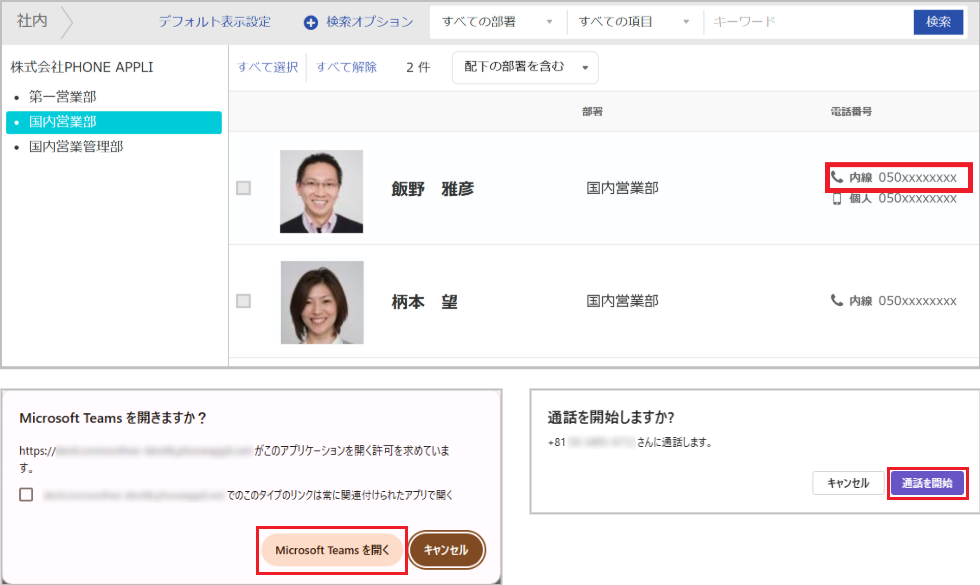980x585 pixels.
Task: Focus the キーワード search field
Action: click(x=809, y=22)
